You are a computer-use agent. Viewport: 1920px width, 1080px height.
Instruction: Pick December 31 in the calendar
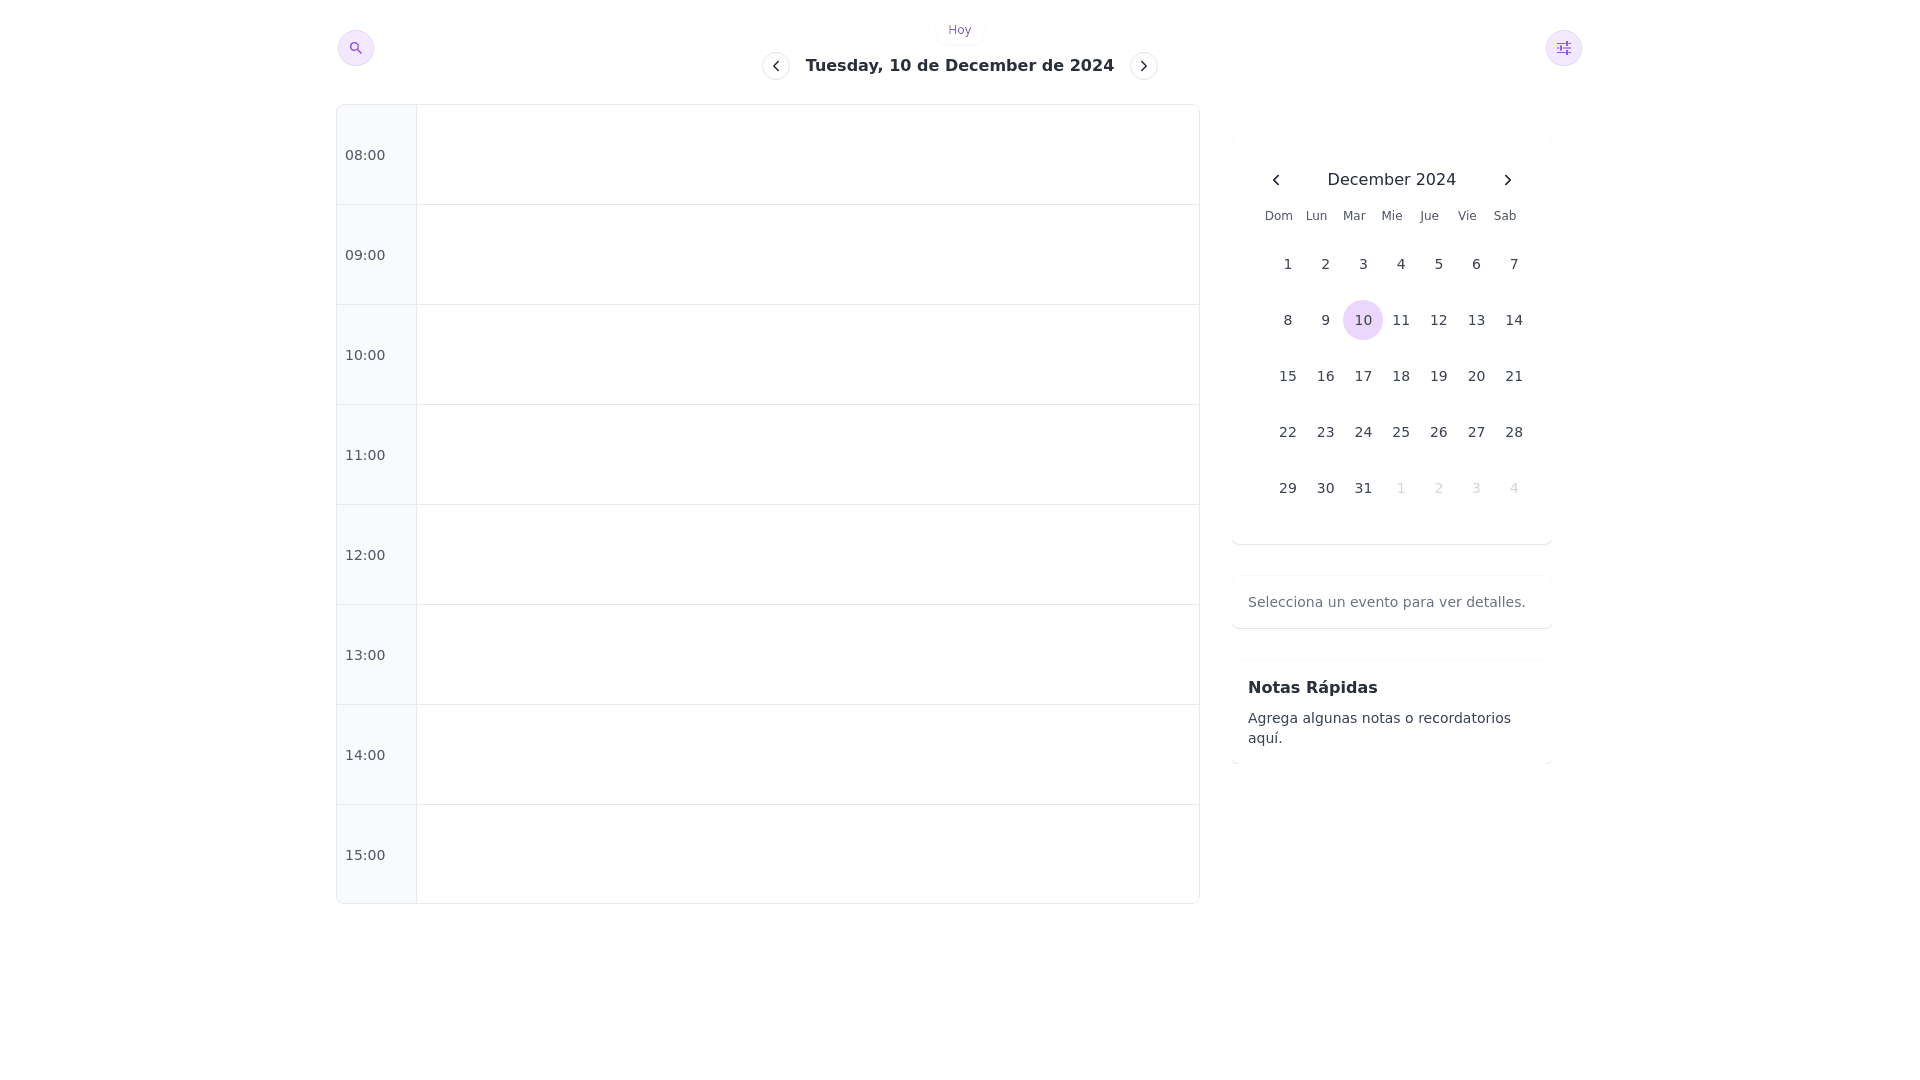pyautogui.click(x=1362, y=488)
